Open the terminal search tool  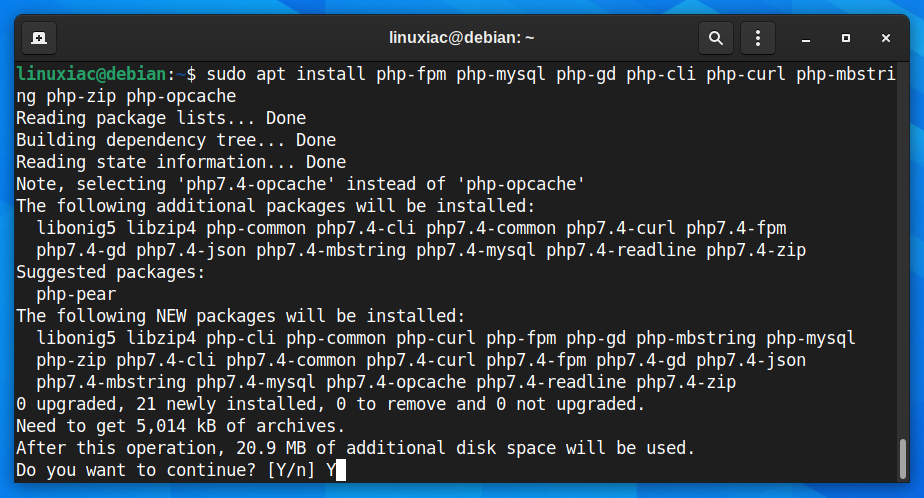(715, 38)
